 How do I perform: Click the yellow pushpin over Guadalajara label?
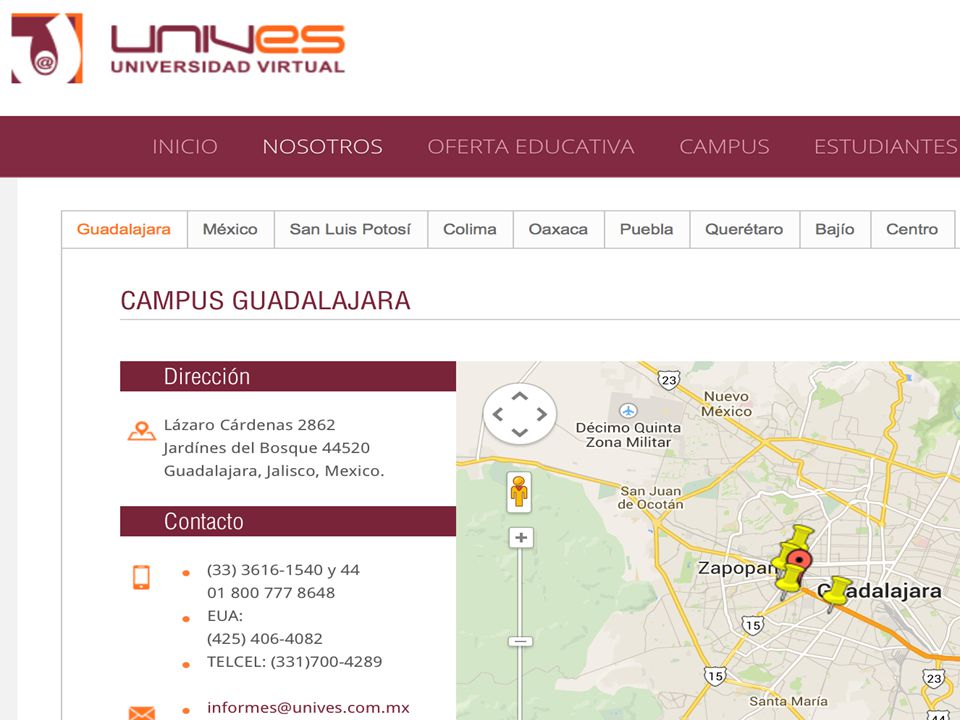[836, 593]
